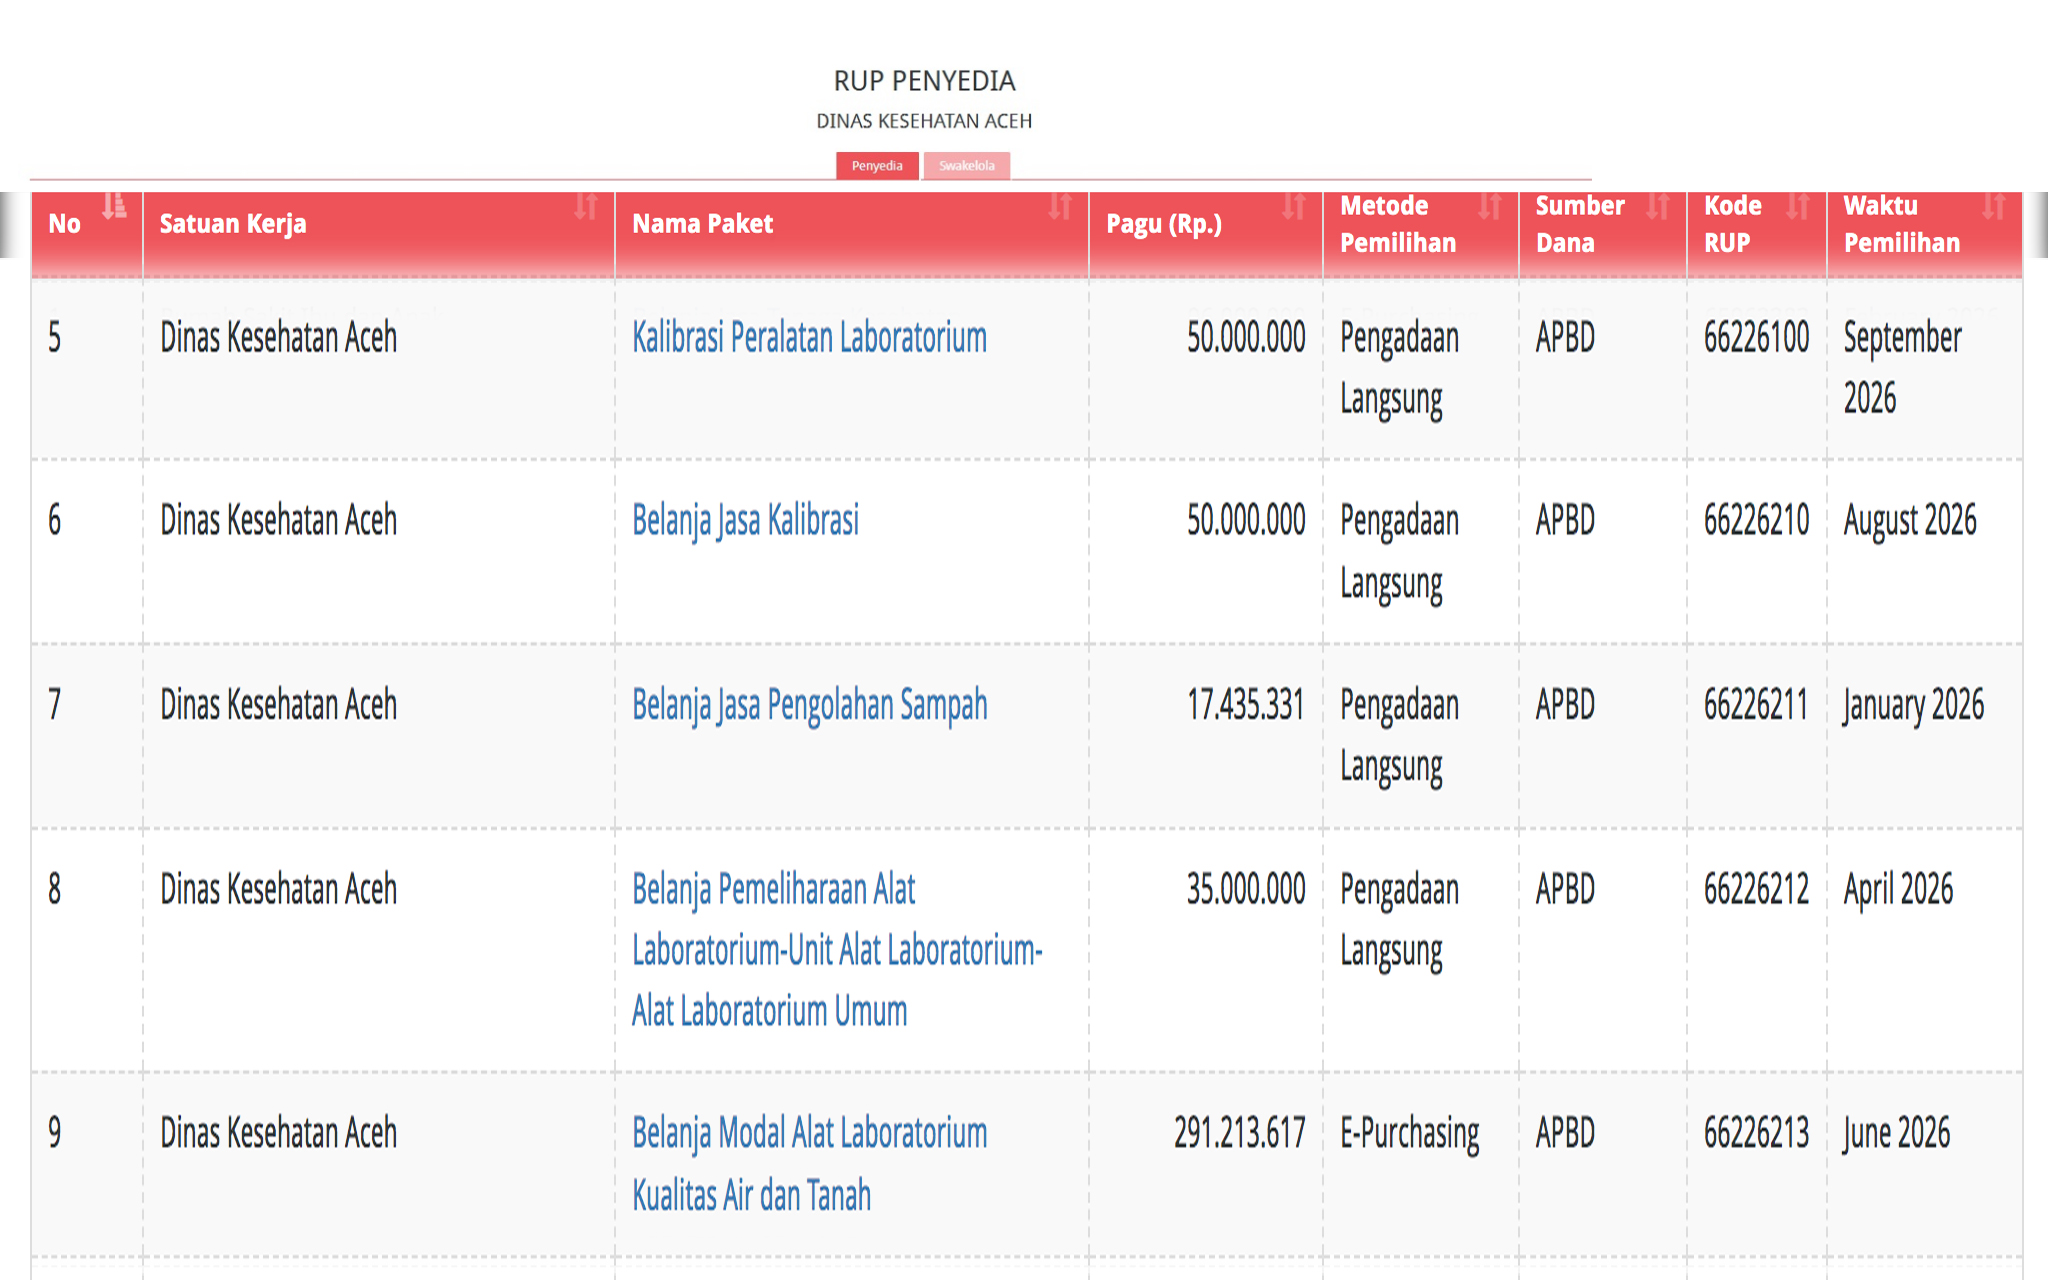Switch to the Penyedia tab
Viewport: 2048px width, 1280px height.
(x=877, y=166)
